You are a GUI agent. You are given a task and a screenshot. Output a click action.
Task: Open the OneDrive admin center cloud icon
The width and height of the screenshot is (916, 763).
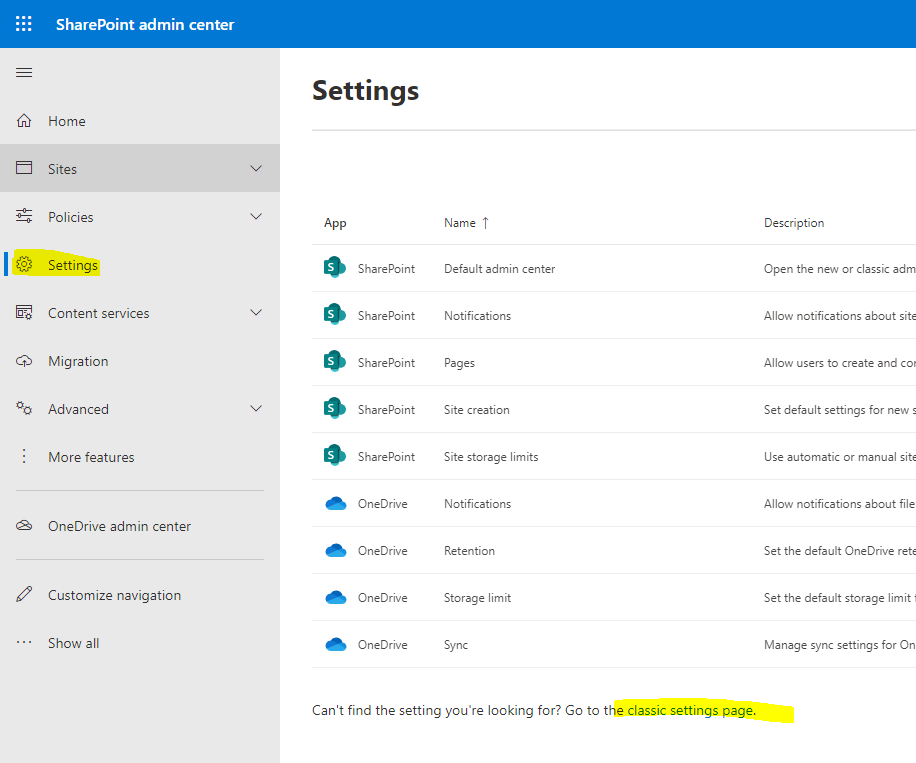click(24, 525)
